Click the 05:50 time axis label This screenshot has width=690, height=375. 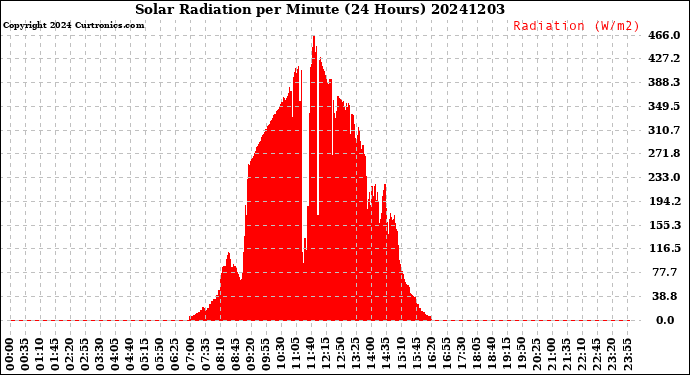(x=161, y=354)
